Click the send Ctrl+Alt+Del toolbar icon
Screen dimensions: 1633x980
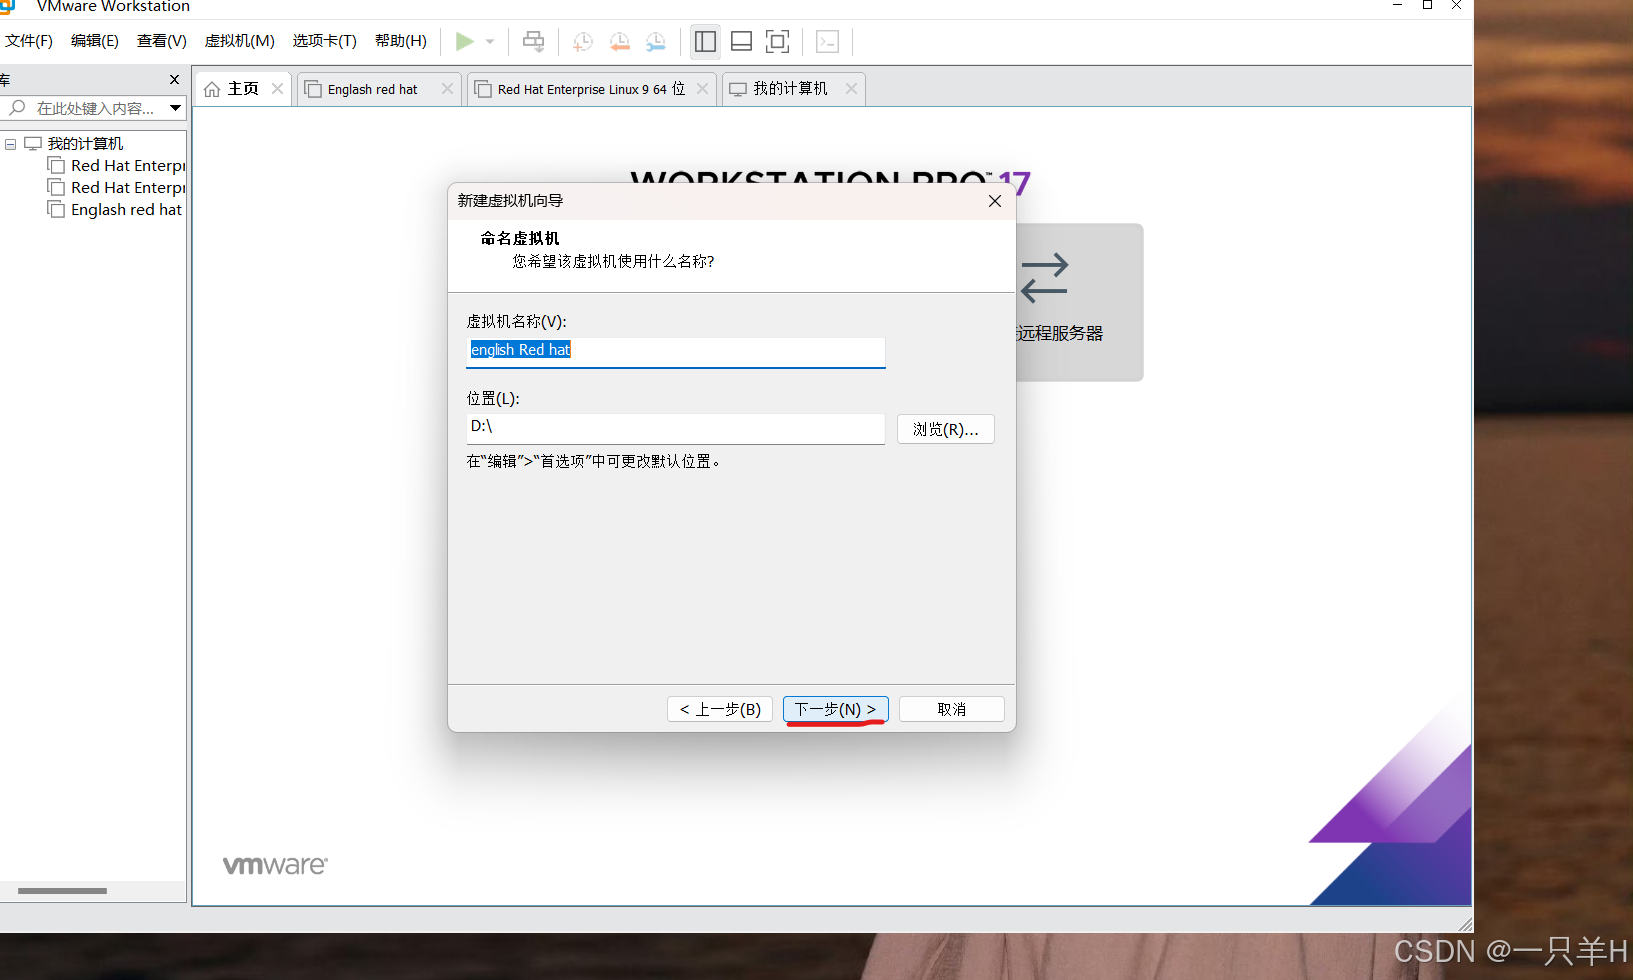pyautogui.click(x=534, y=41)
